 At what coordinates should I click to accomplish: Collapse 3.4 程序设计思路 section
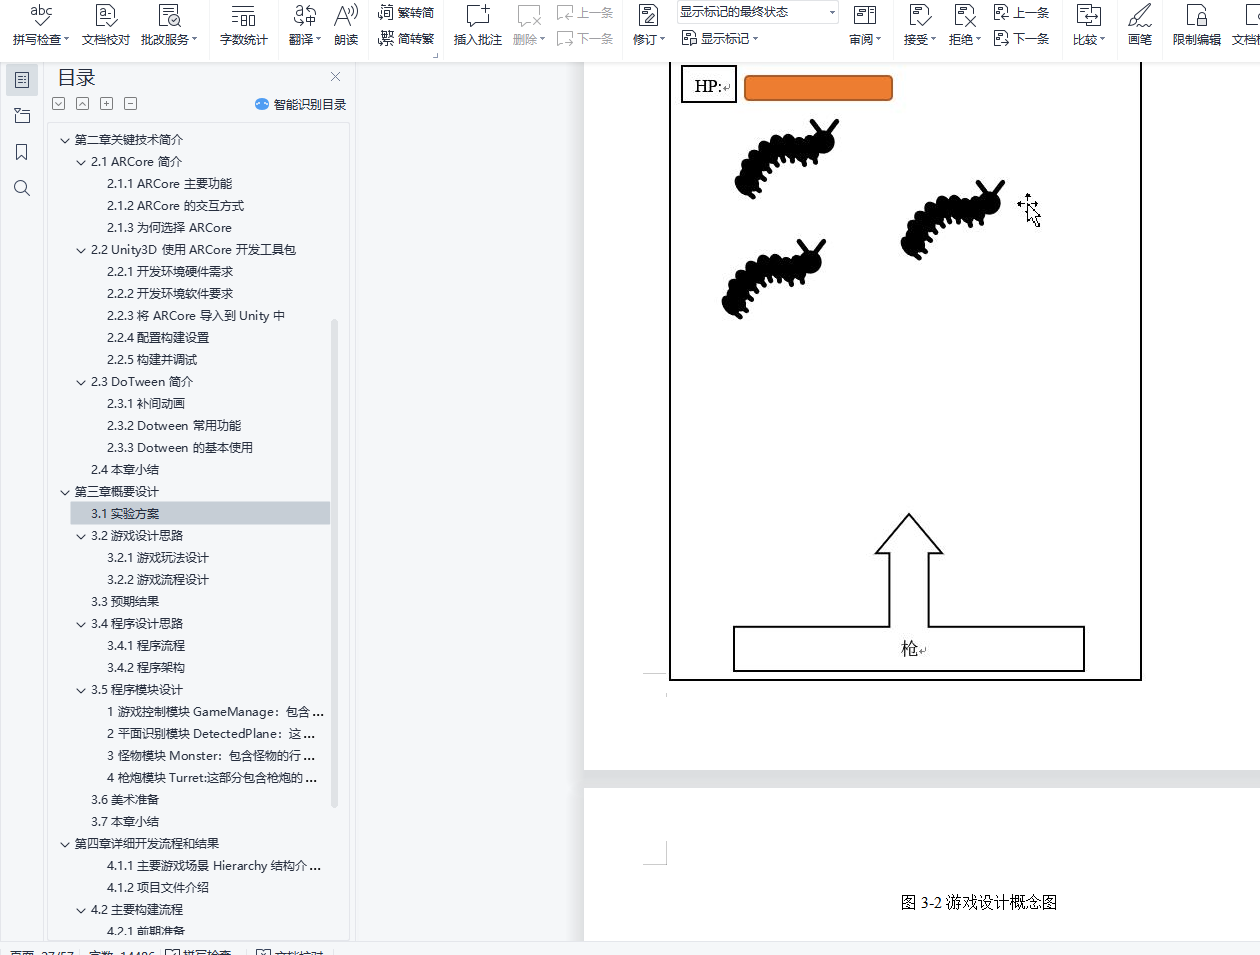click(81, 624)
